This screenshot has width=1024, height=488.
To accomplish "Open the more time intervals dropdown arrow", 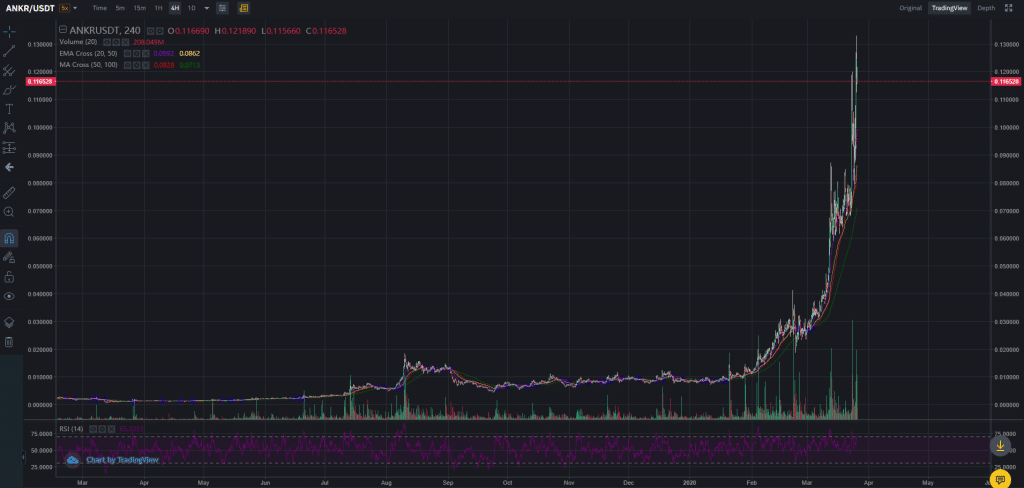I will click(206, 8).
